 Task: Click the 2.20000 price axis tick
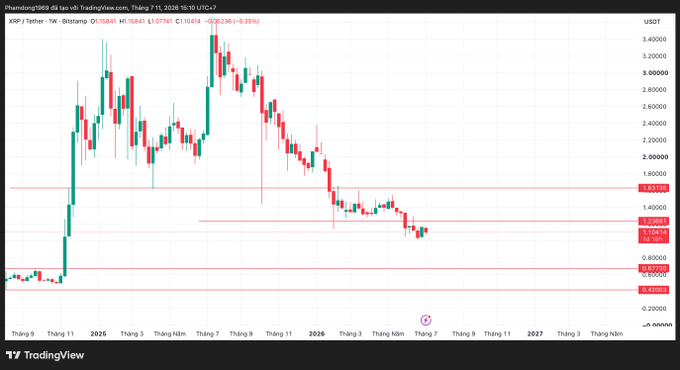[x=654, y=140]
